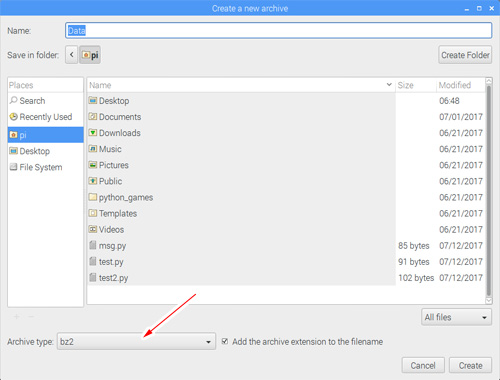
Task: Select the Music folder name
Action: pyautogui.click(x=110, y=149)
